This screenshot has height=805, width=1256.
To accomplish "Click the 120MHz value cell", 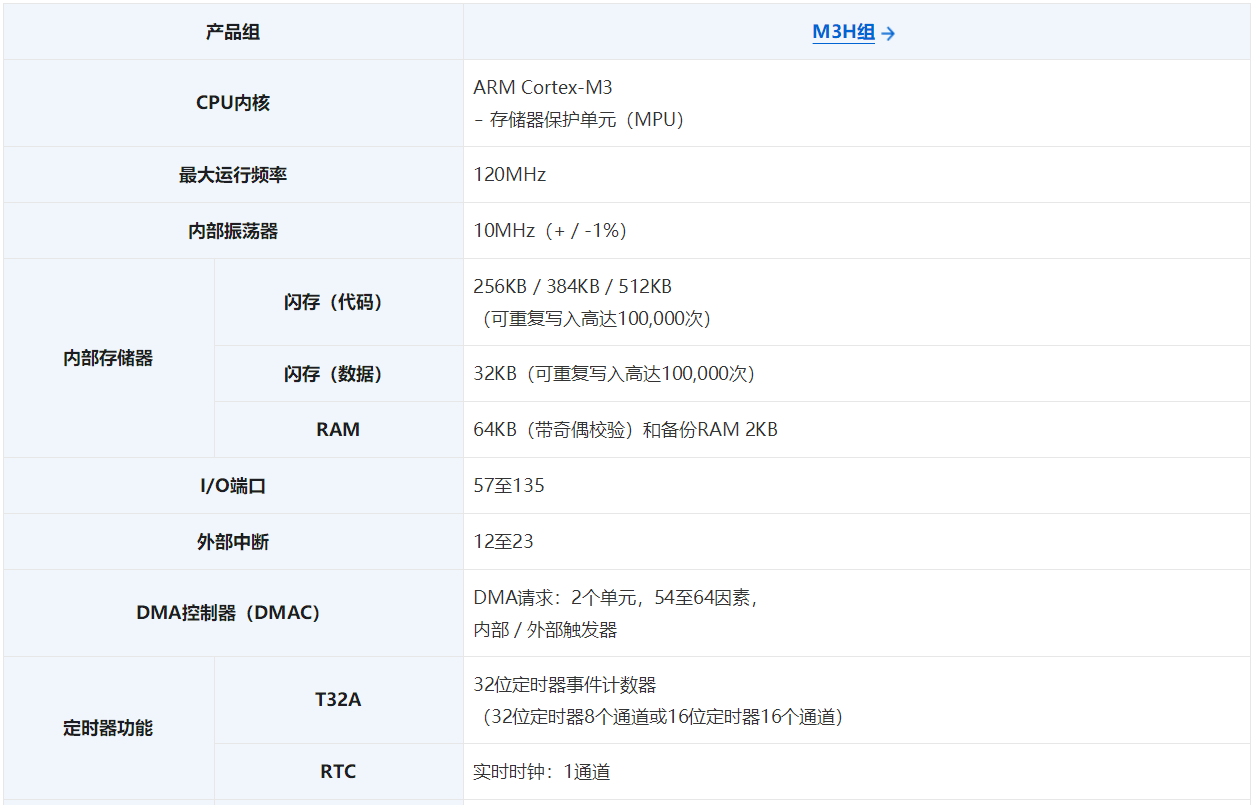I will pyautogui.click(x=510, y=175).
